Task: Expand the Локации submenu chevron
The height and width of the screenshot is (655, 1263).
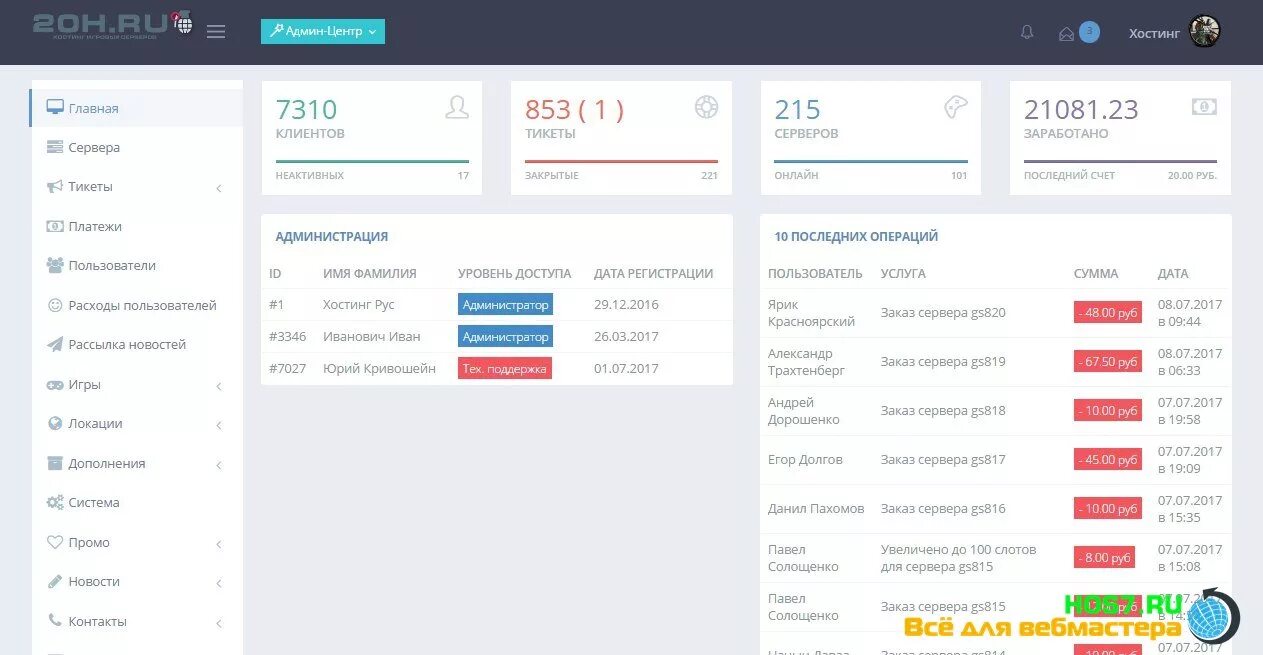Action: (x=218, y=424)
